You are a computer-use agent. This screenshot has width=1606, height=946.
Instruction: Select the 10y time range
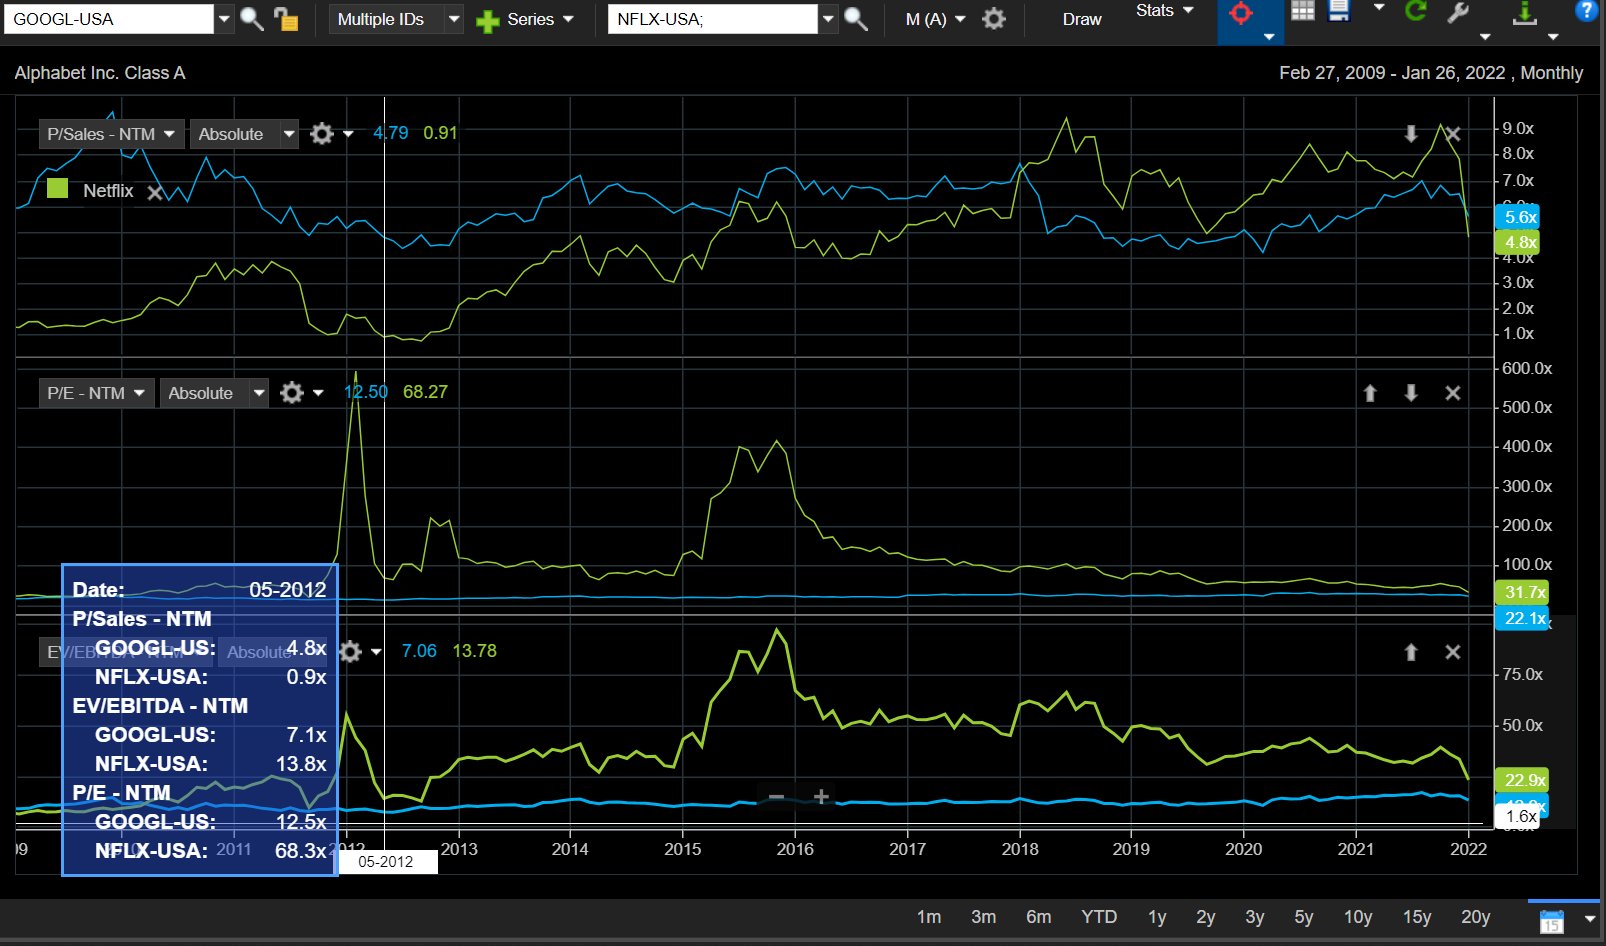[1358, 917]
